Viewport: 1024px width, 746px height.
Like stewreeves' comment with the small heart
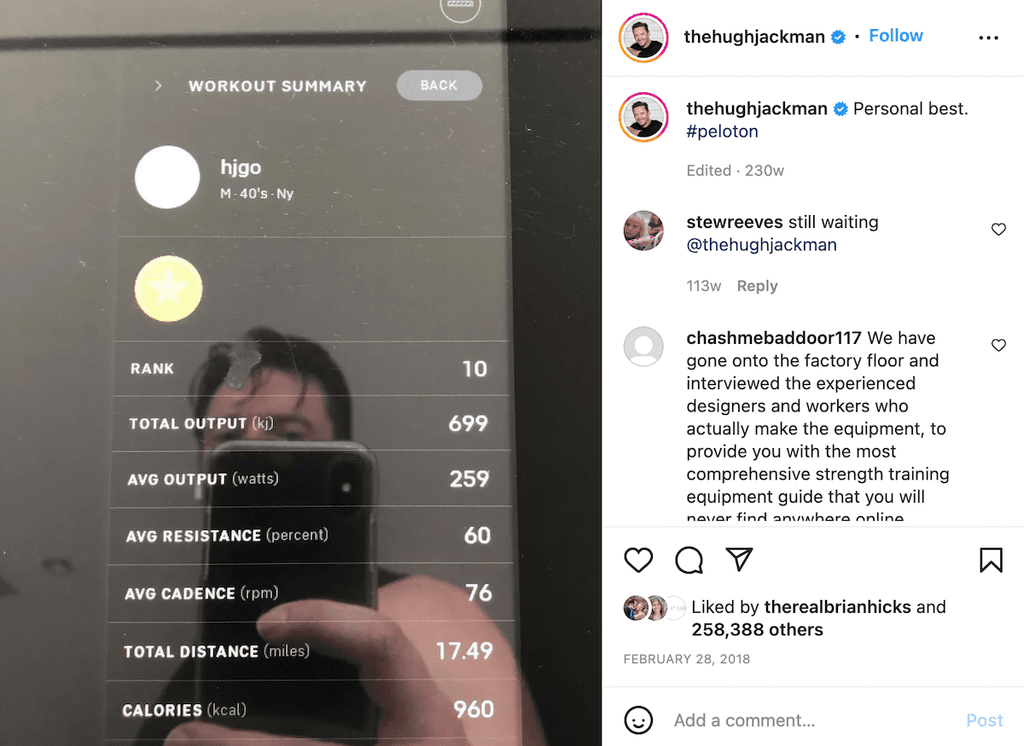pos(999,229)
